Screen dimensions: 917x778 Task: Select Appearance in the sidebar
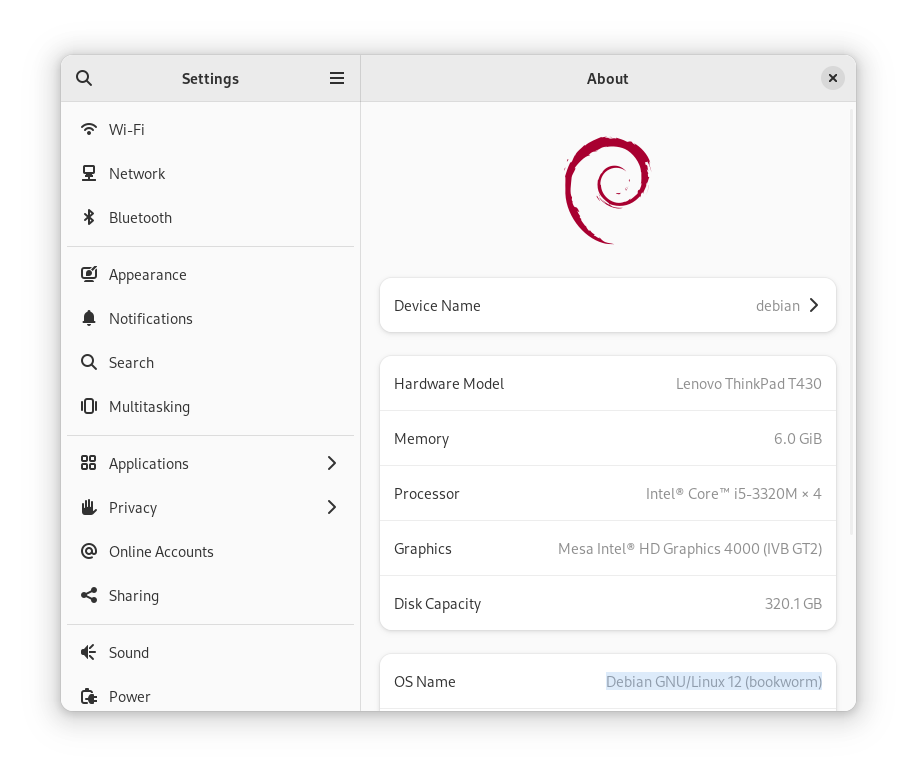(211, 274)
